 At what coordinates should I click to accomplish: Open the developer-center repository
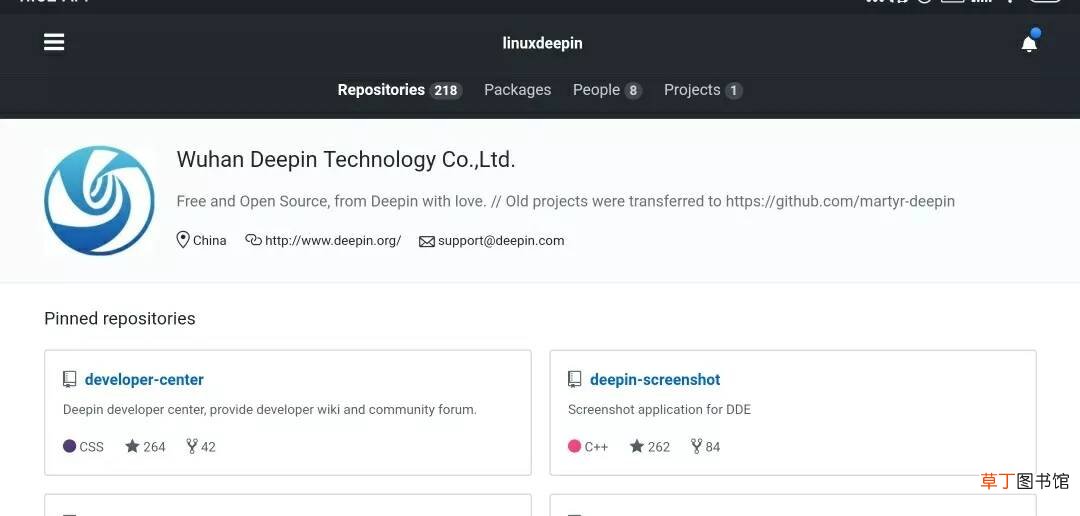click(x=144, y=380)
